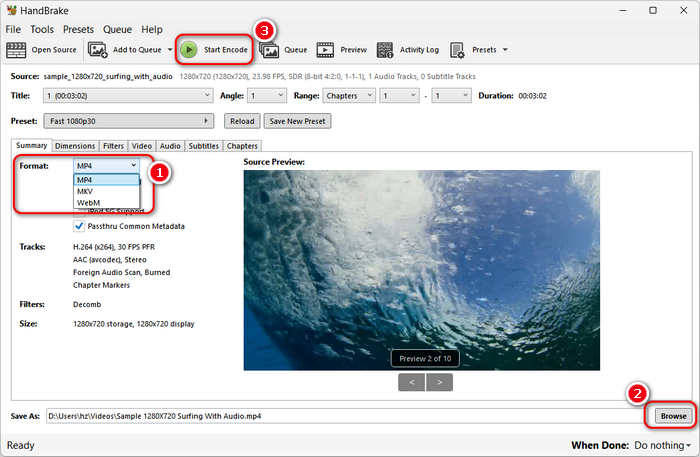Select MKV in the format list
This screenshot has height=457, width=700.
(106, 191)
